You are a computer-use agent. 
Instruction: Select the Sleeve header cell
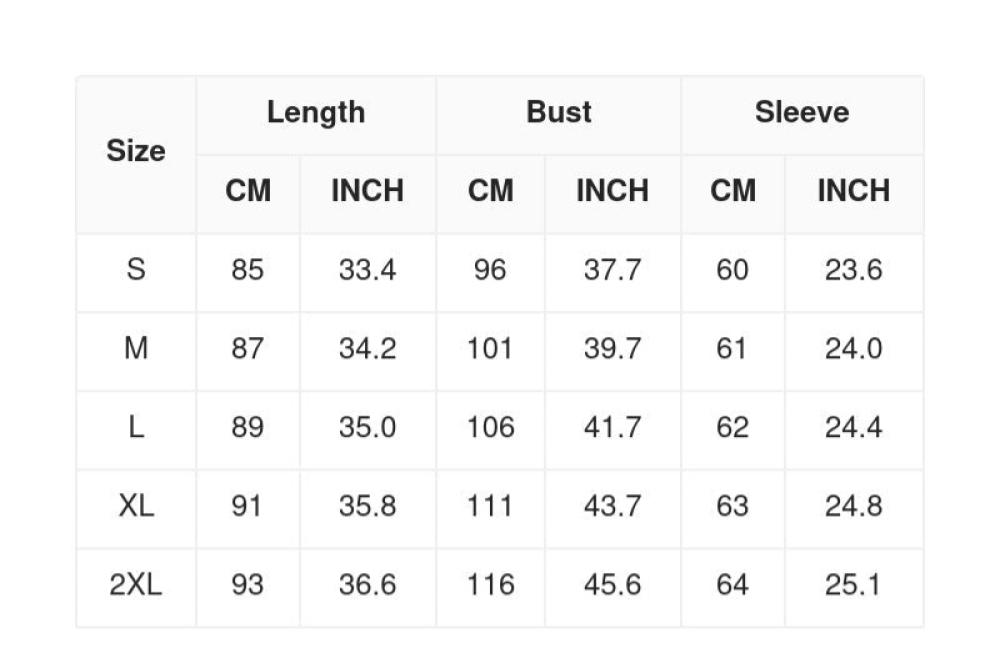pos(802,115)
